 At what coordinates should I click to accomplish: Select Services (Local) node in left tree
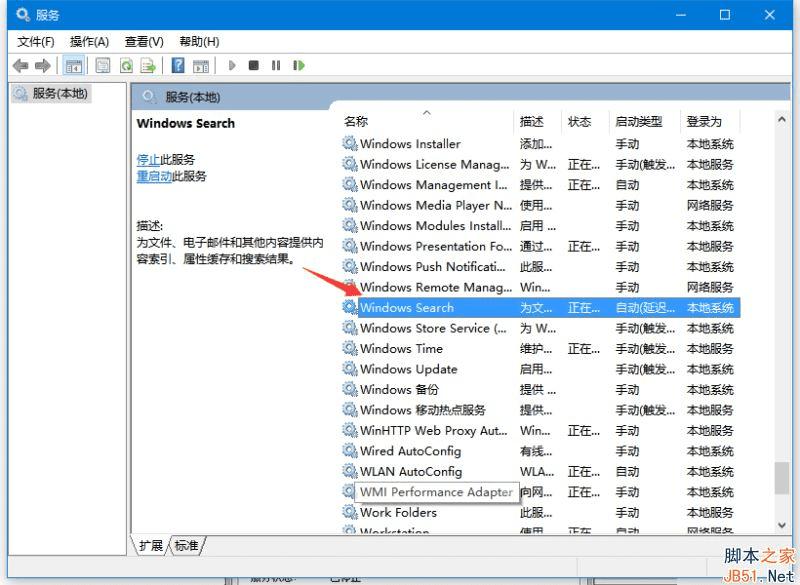[51, 94]
